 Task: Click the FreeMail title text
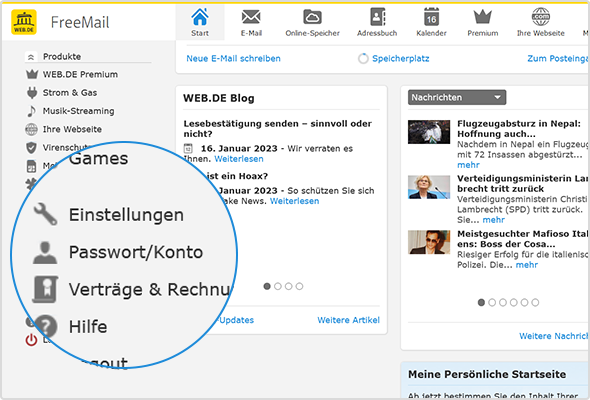(x=80, y=22)
